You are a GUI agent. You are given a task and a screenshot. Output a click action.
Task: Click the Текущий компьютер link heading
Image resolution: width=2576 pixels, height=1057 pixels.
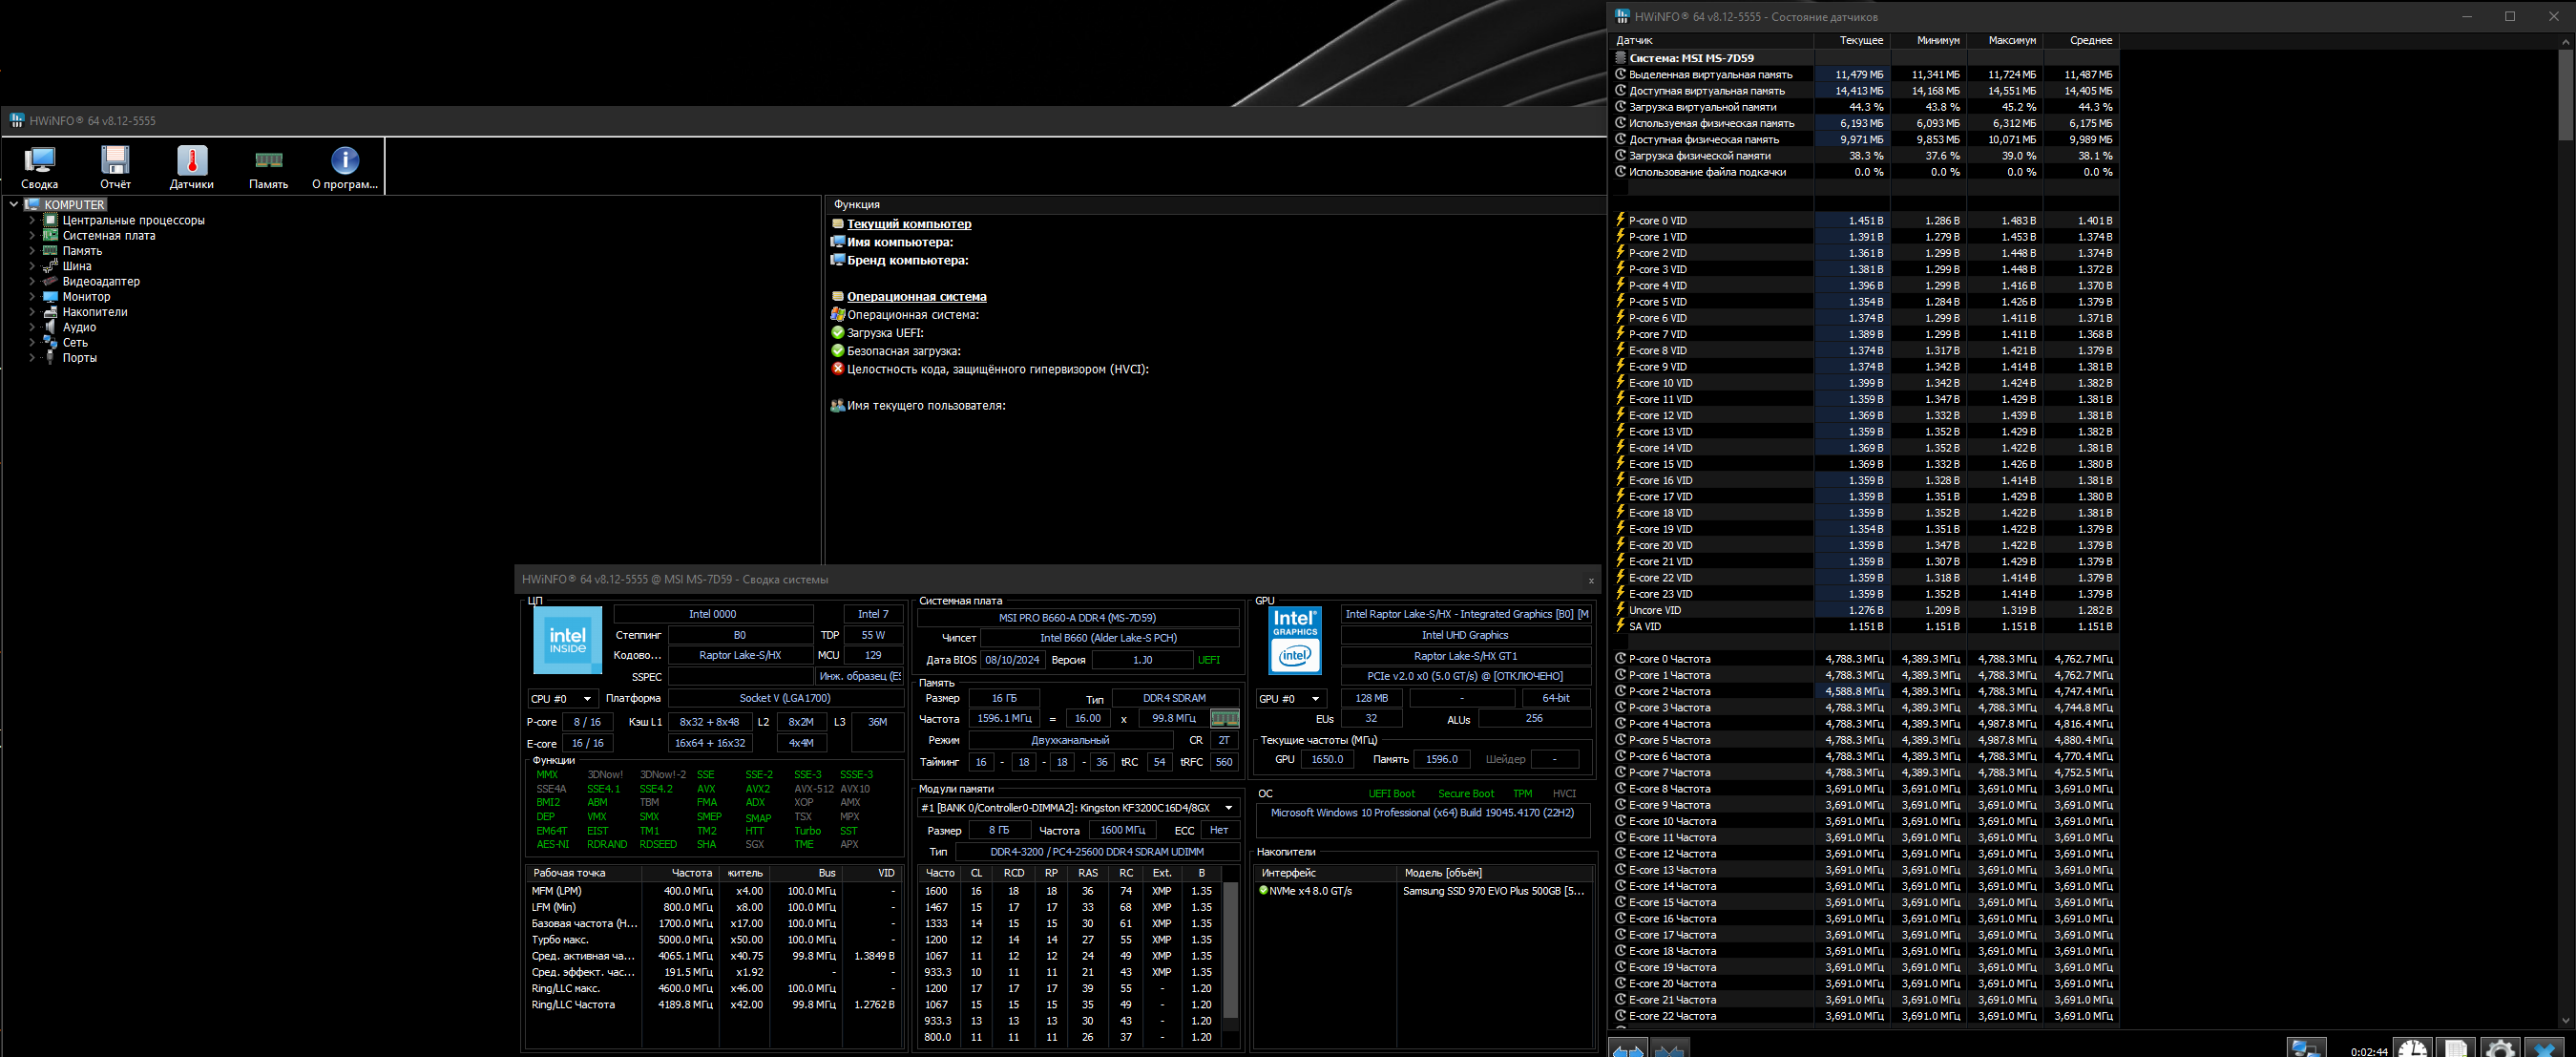(908, 224)
